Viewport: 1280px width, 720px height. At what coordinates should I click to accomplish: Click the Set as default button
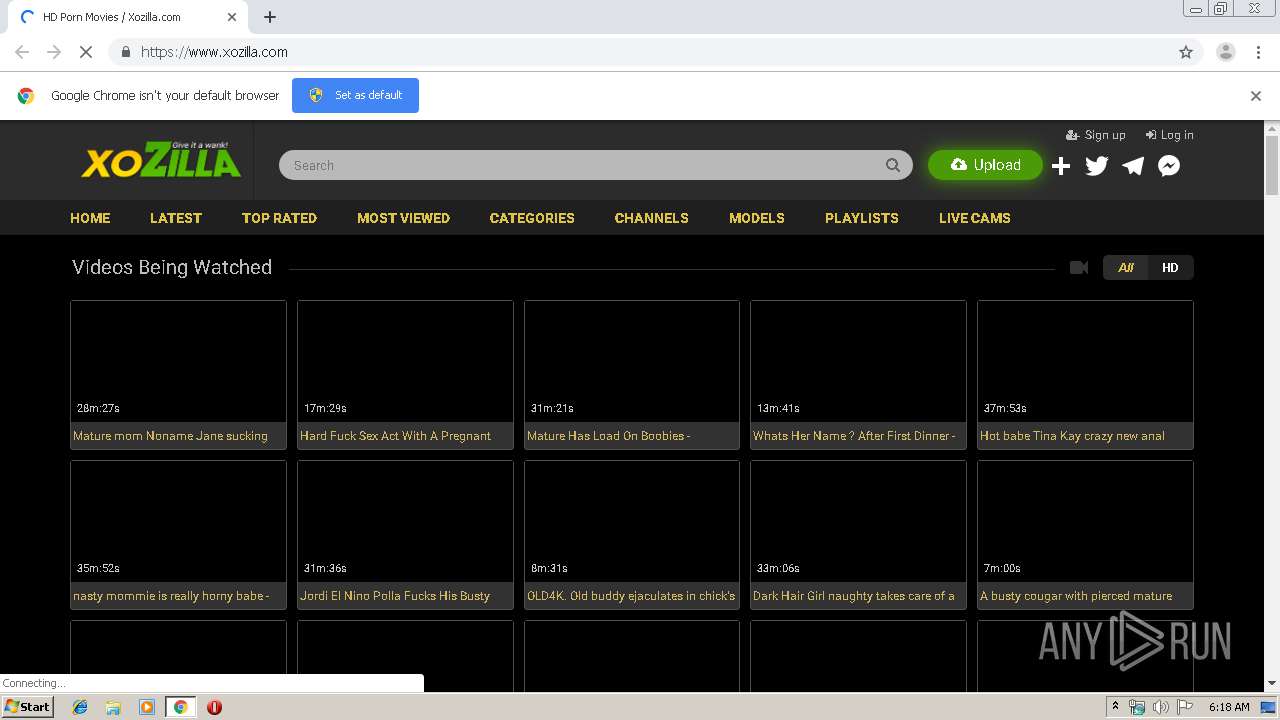[355, 95]
